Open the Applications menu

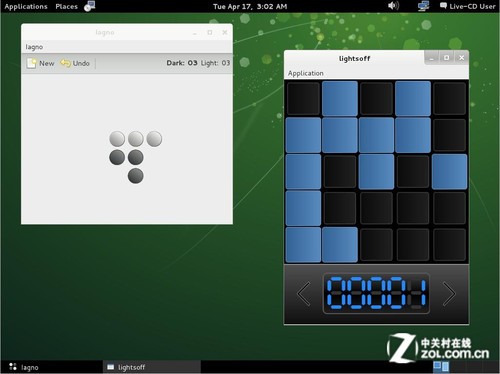26,6
